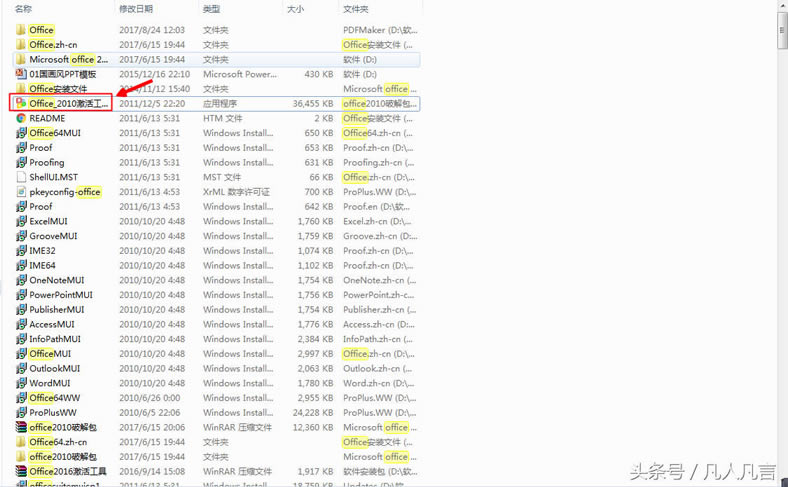The height and width of the screenshot is (487, 788).
Task: Click the Excel.zh-cn folder path cell
Action: click(x=377, y=221)
